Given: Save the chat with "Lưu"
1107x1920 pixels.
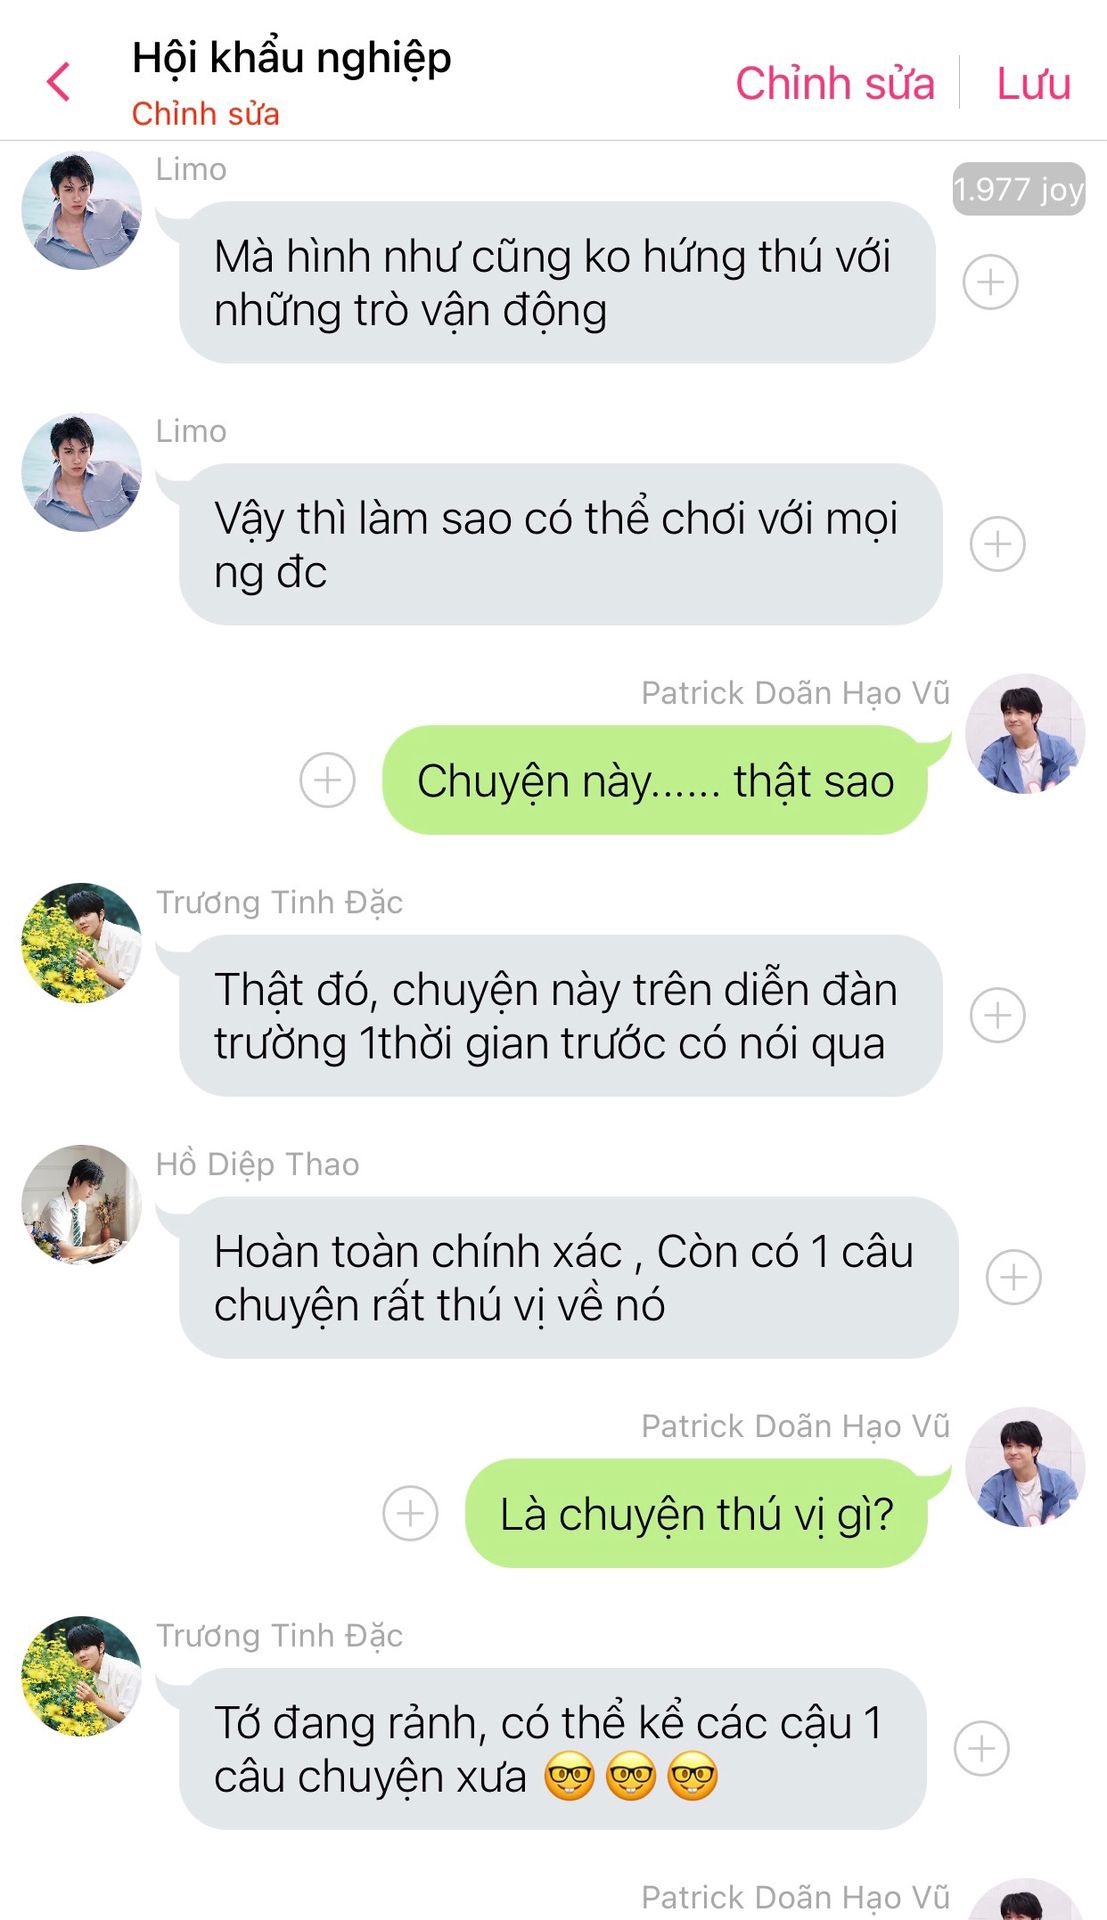Looking at the screenshot, I should pyautogui.click(x=1033, y=83).
